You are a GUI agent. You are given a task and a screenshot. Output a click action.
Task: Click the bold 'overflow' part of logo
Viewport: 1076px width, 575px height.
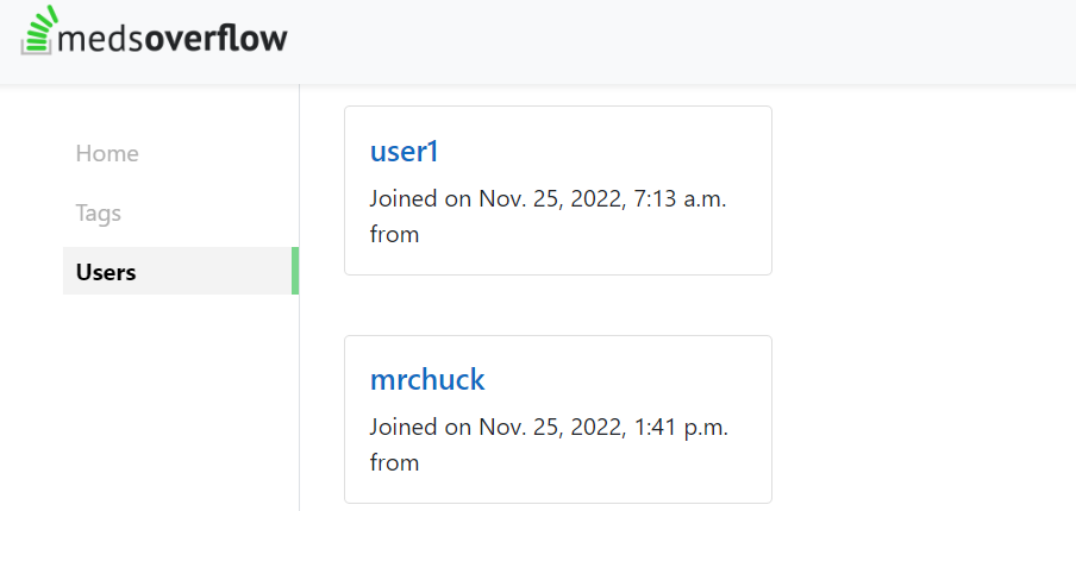[216, 38]
